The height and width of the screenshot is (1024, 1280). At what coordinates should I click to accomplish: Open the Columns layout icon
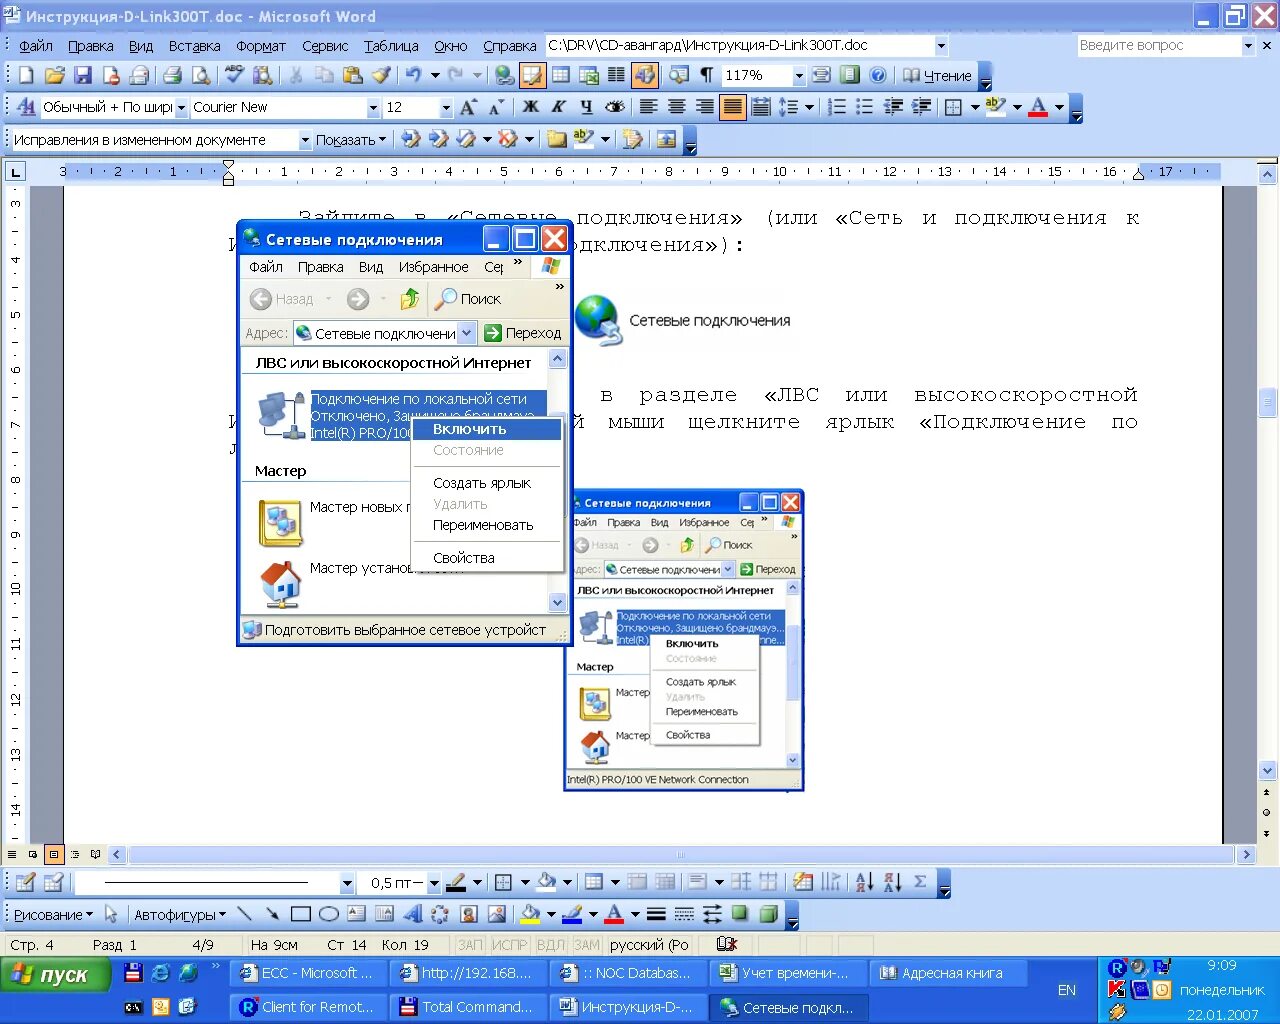(616, 75)
